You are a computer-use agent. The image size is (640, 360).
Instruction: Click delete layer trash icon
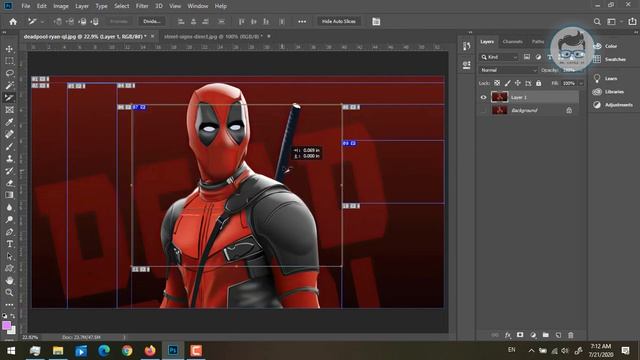[x=571, y=335]
